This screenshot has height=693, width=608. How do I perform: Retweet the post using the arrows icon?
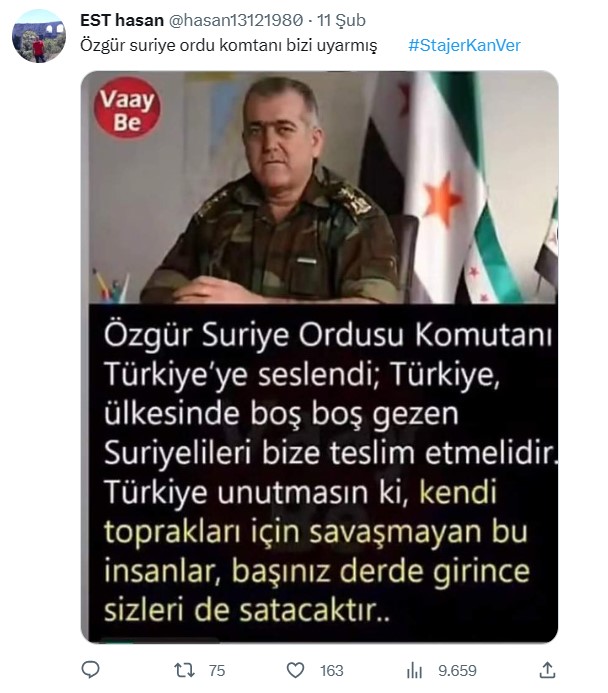[184, 670]
